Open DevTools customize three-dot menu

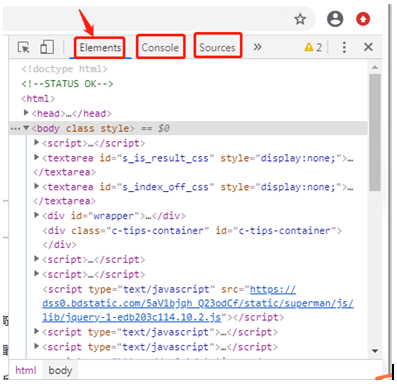(344, 47)
